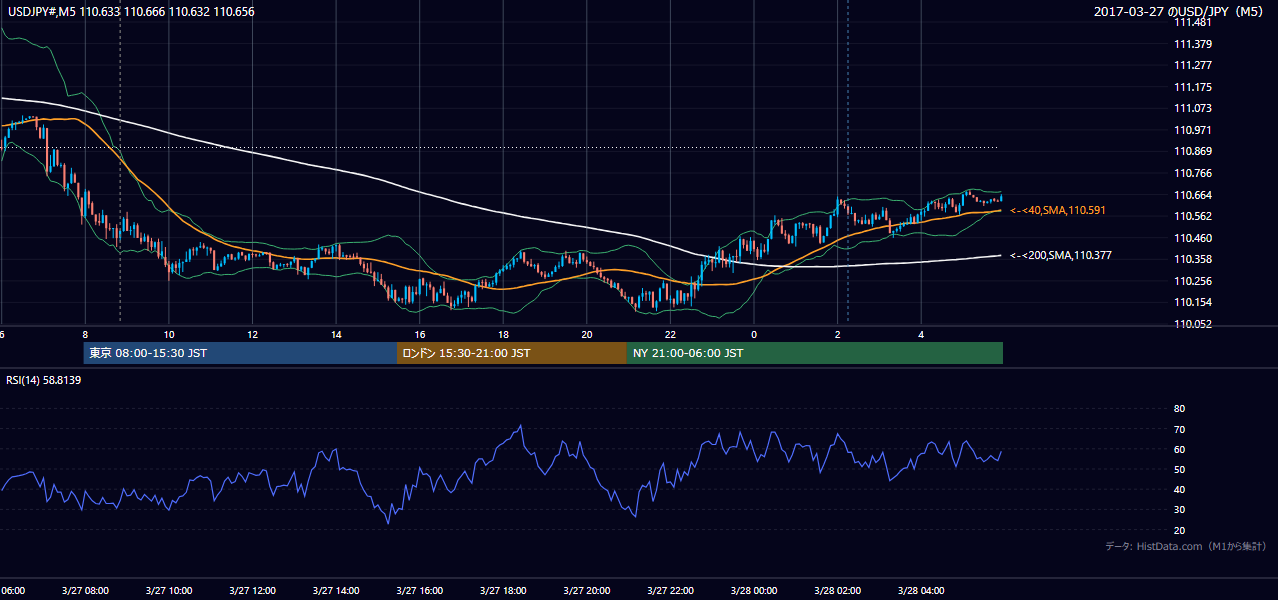Click price level 110.869 on the axis
This screenshot has height=600, width=1278.
1193,152
